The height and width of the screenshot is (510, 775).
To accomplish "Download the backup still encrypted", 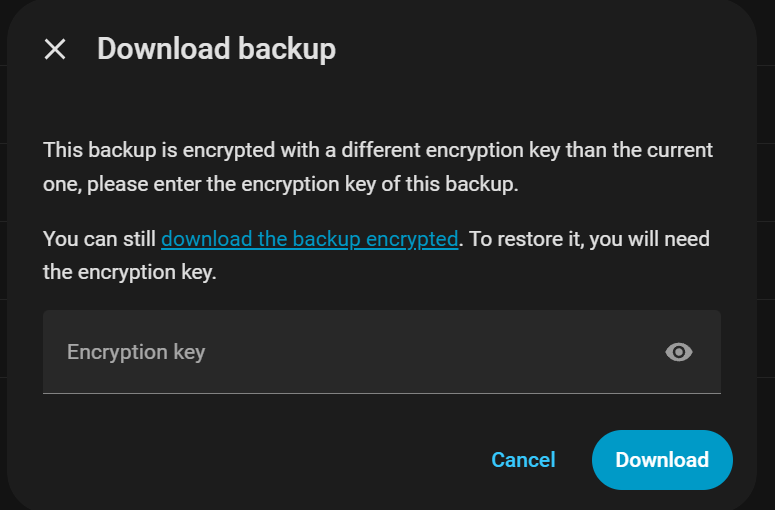I will click(x=309, y=239).
